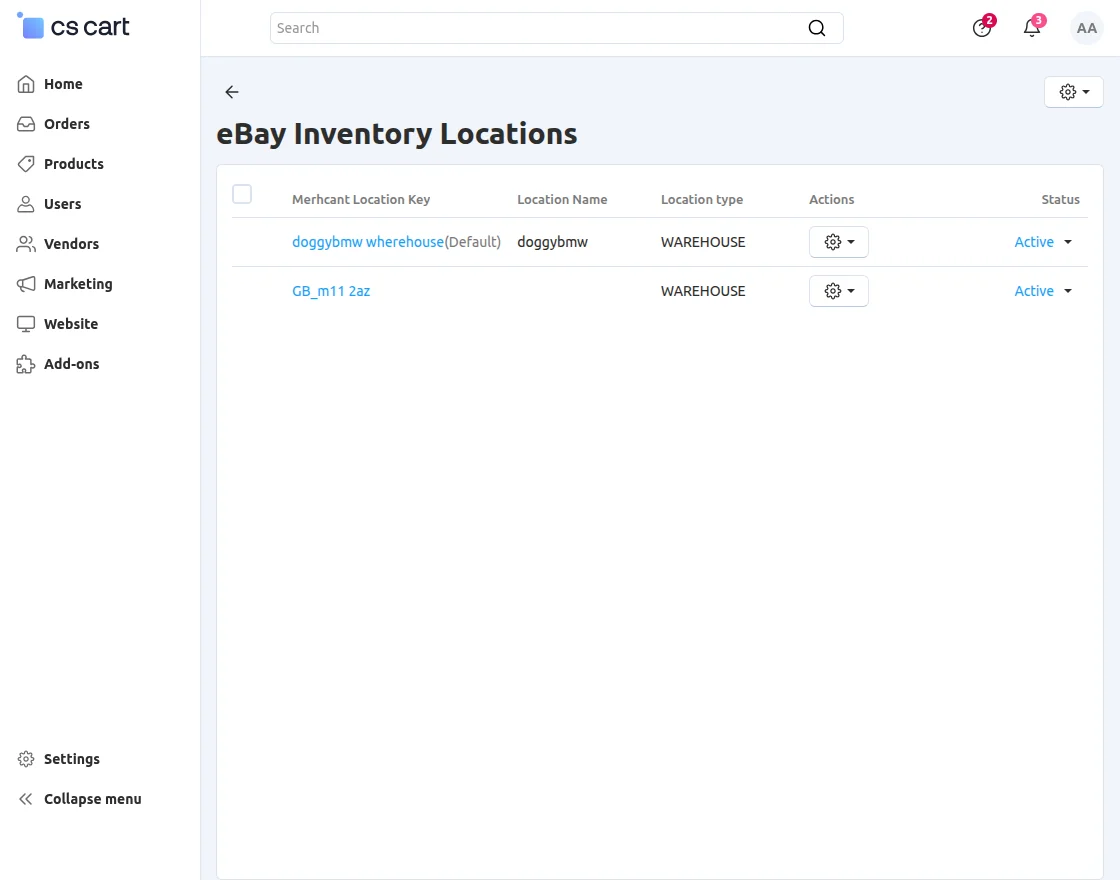1120x880 pixels.
Task: Open Website section in sidebar
Action: [x=71, y=324]
